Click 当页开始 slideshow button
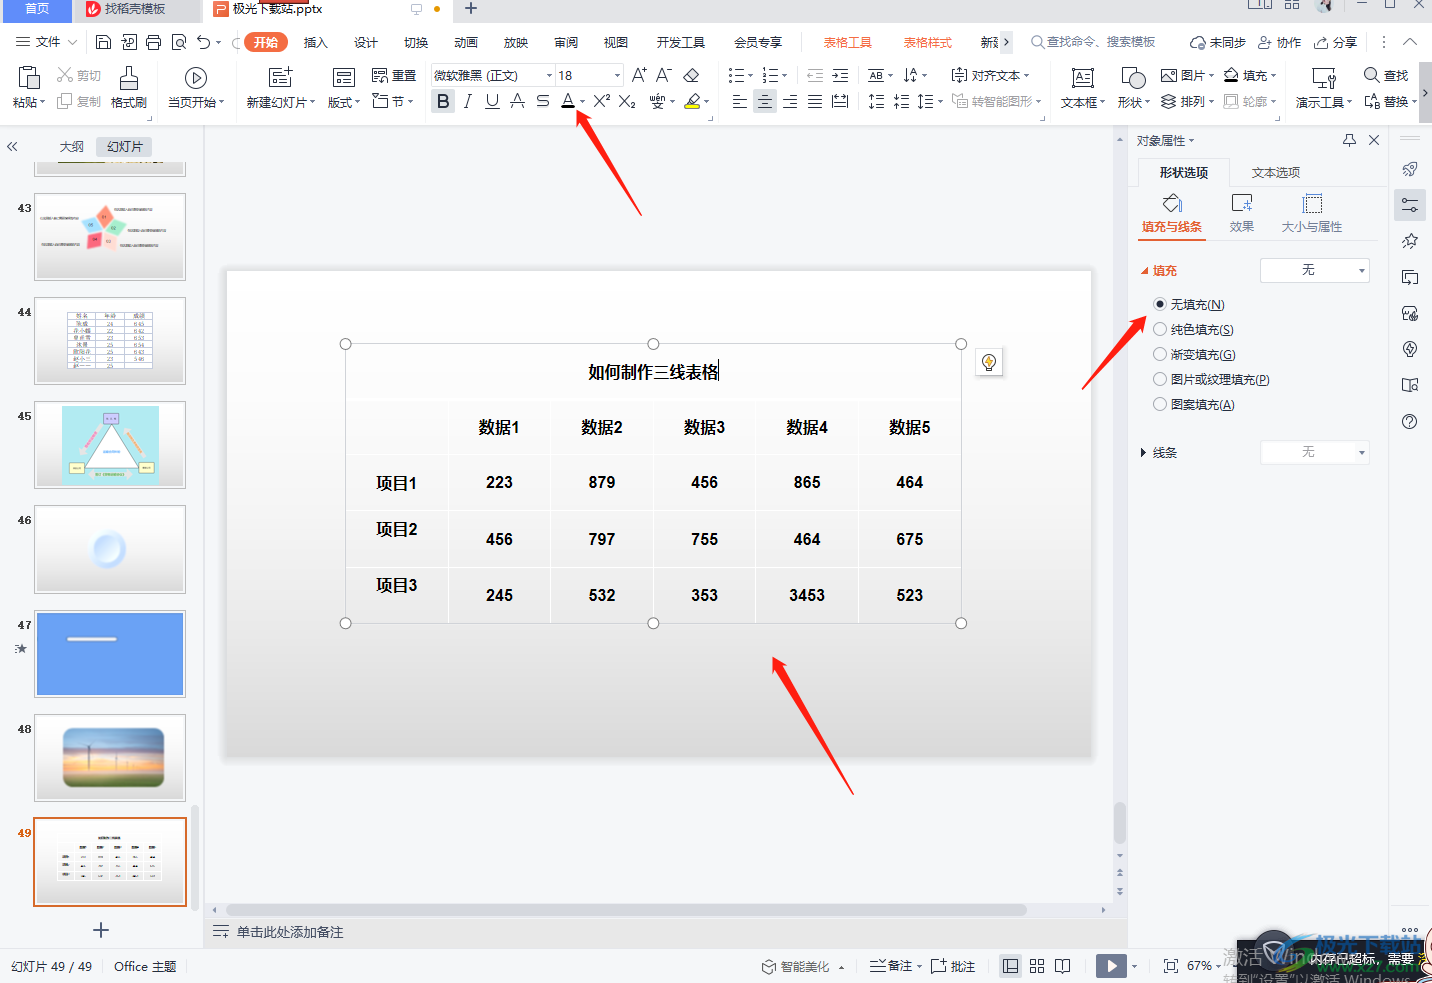This screenshot has height=983, width=1432. [x=196, y=87]
